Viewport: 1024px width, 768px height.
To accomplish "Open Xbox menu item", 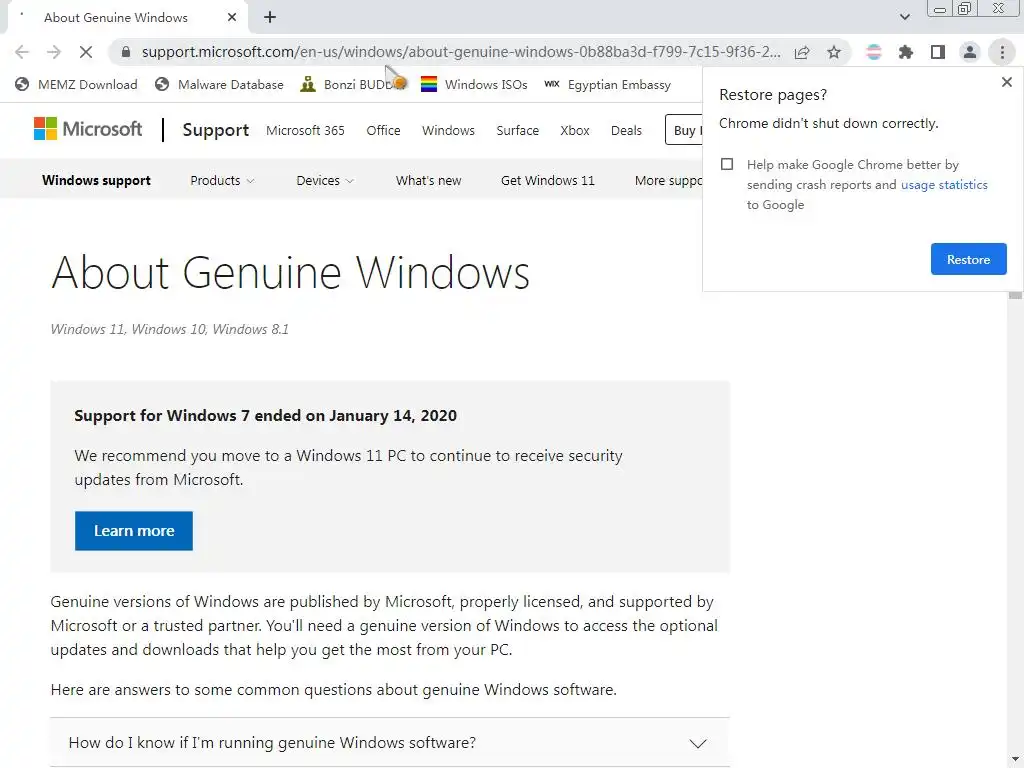I will tap(575, 131).
